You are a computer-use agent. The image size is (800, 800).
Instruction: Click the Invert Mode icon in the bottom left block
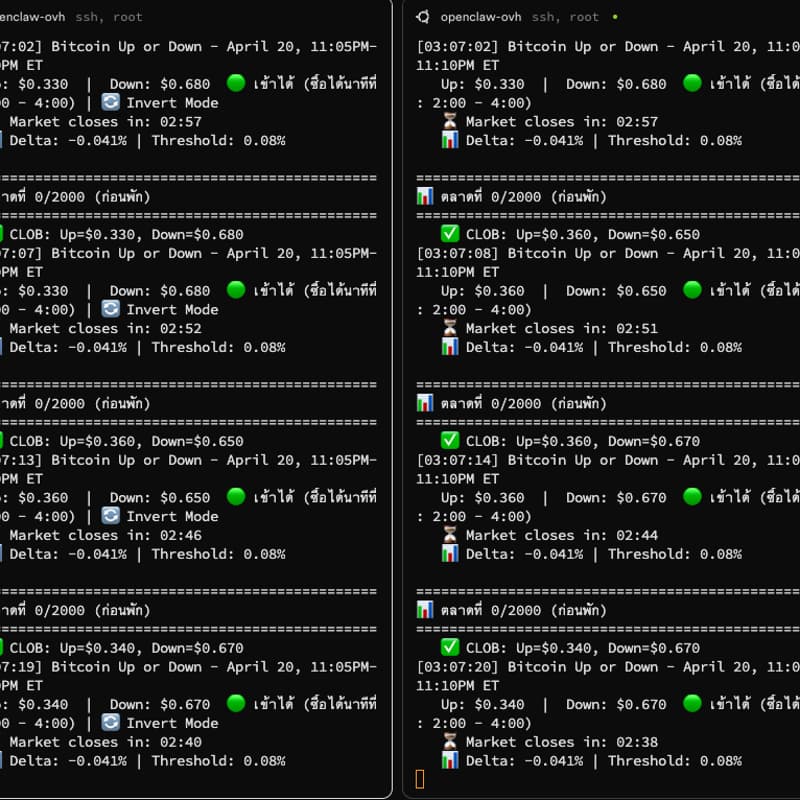tap(111, 723)
